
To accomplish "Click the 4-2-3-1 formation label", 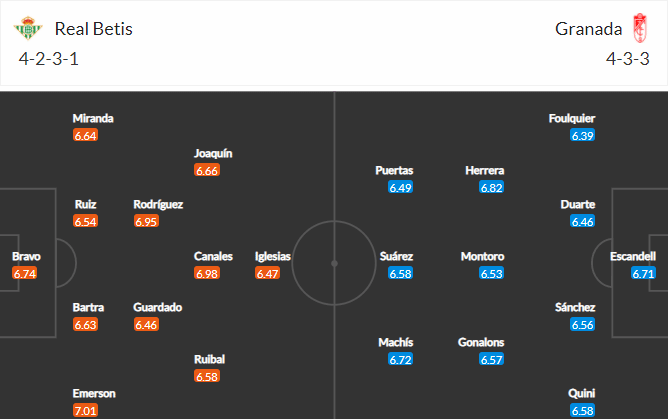I will [x=49, y=59].
